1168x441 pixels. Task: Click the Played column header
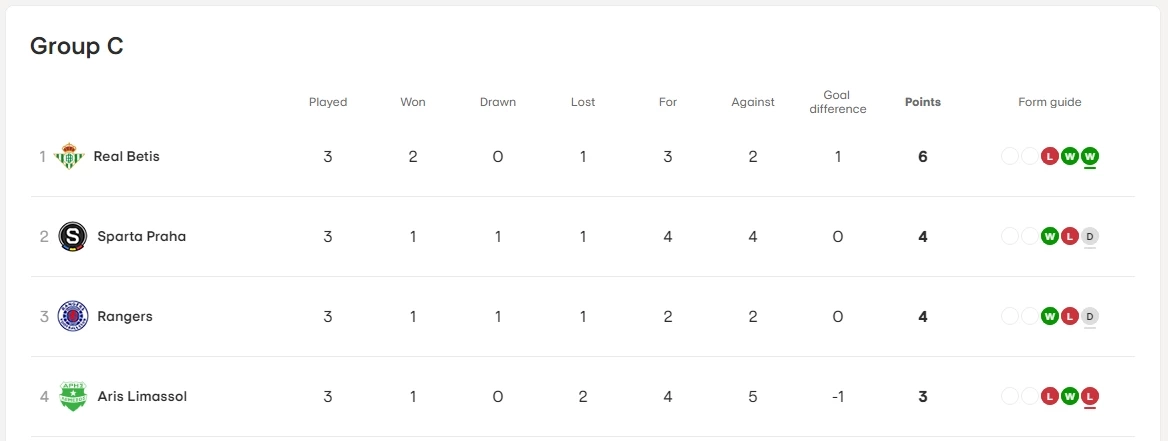[328, 102]
